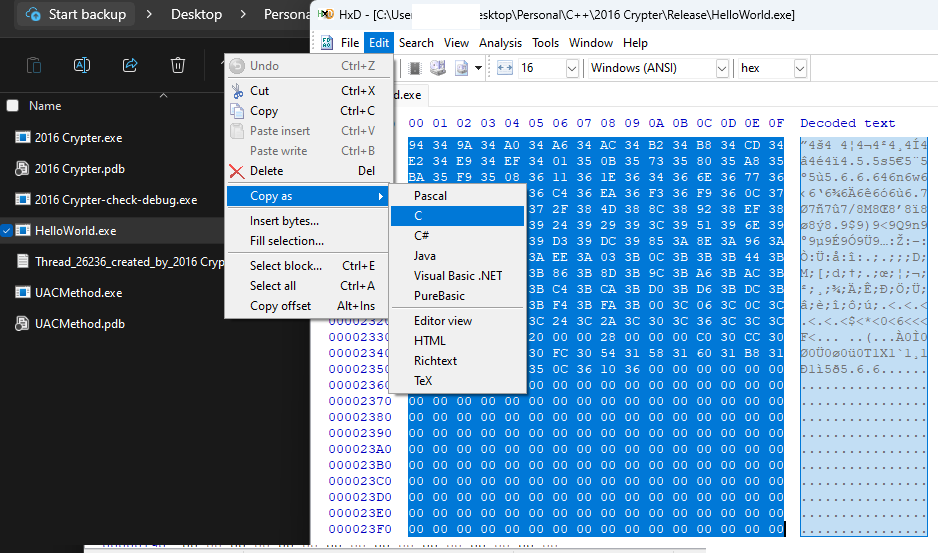Click the red X Delete icon
The image size is (938, 553).
click(237, 172)
